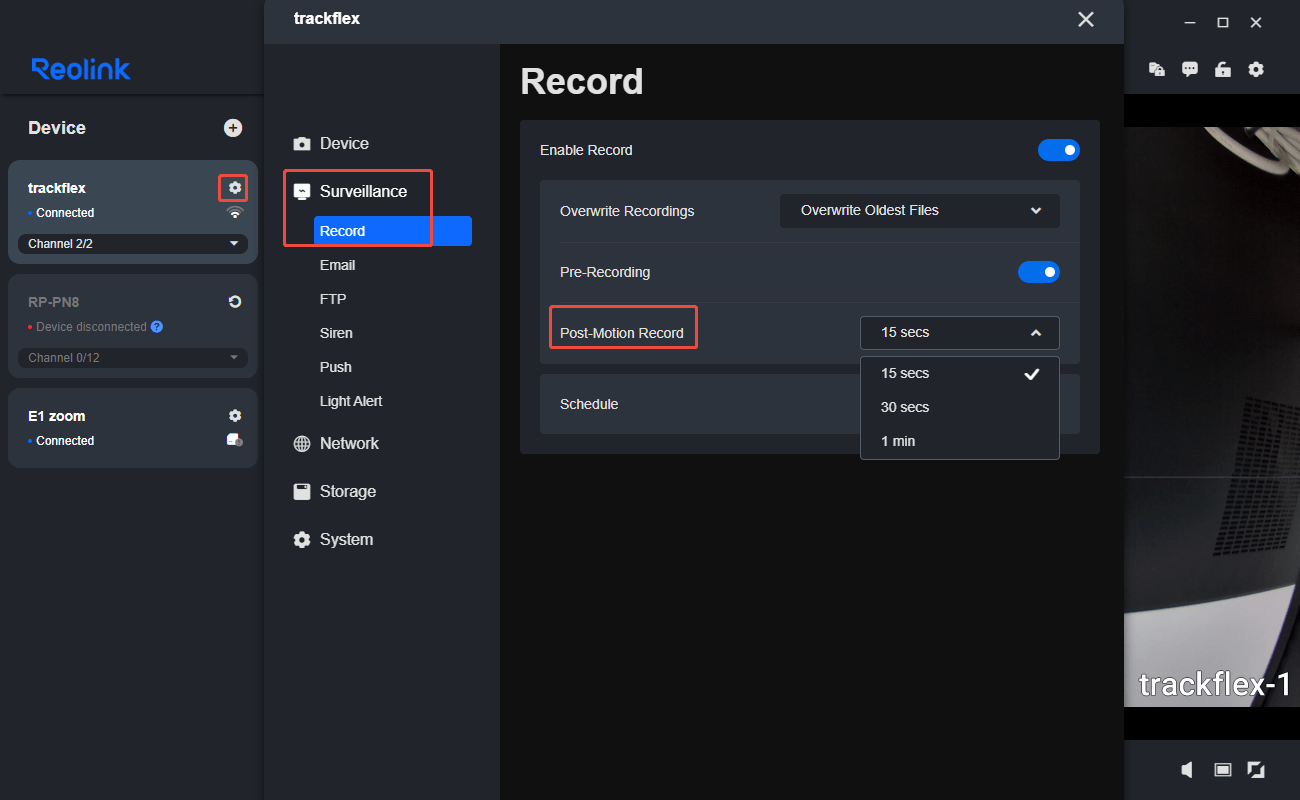
Task: Open the gear icon in the top-right toolbar
Action: click(1256, 69)
